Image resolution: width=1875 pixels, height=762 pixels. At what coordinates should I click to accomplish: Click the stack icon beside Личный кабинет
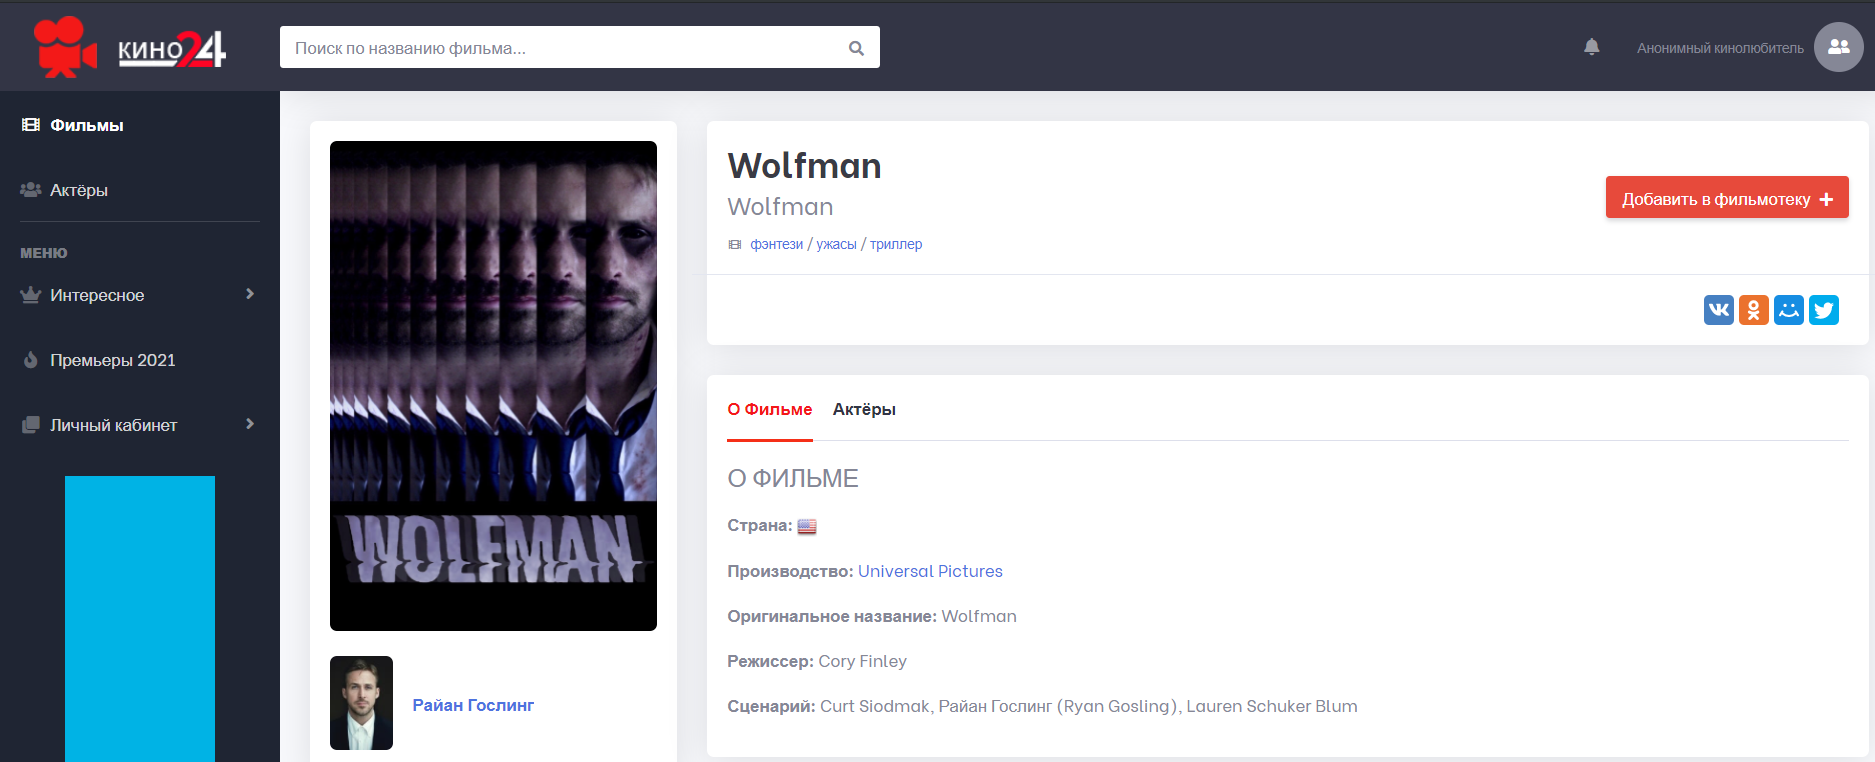pos(31,425)
